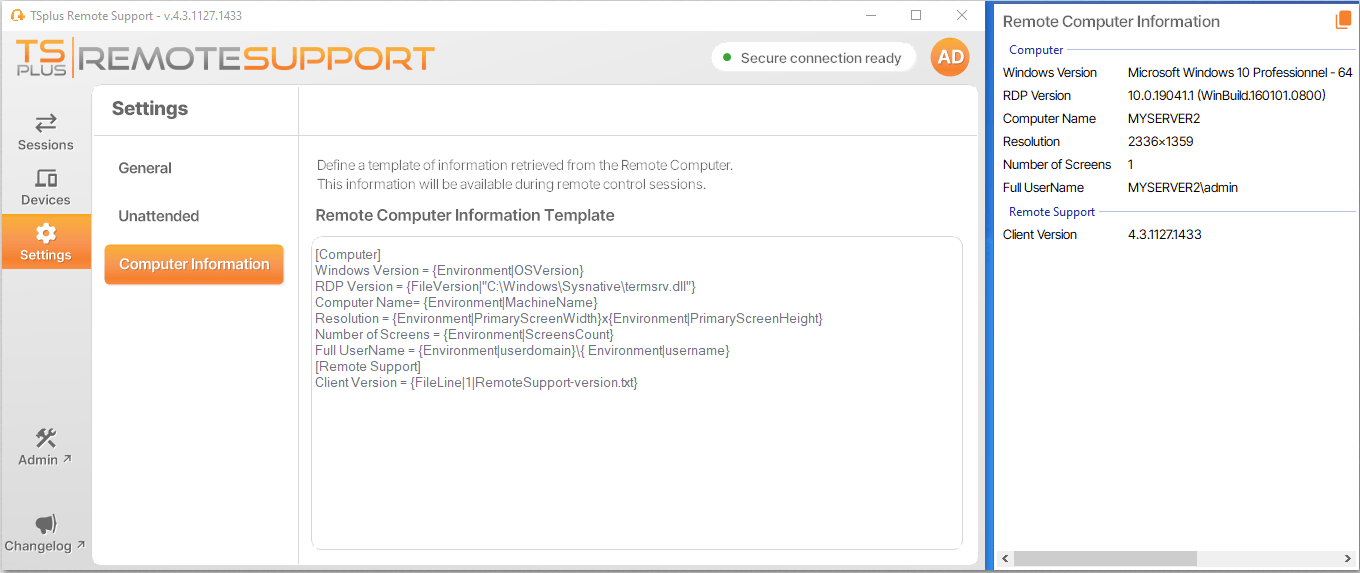Click the Windows Version label
The image size is (1360, 573).
point(1050,72)
